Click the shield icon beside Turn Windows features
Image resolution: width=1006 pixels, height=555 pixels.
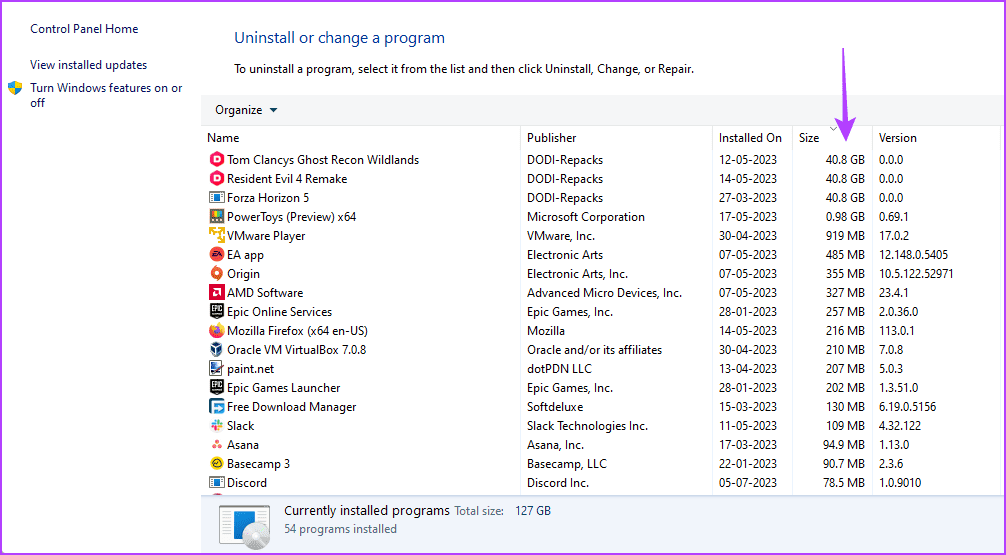pos(15,88)
